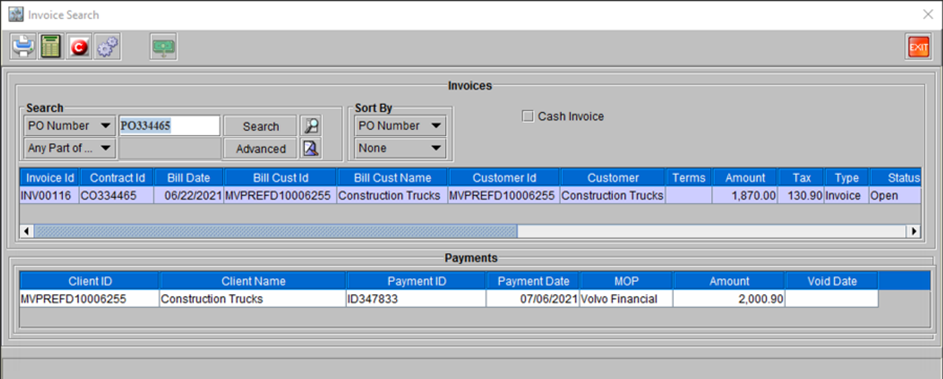Click the MOP column header

(x=627, y=281)
